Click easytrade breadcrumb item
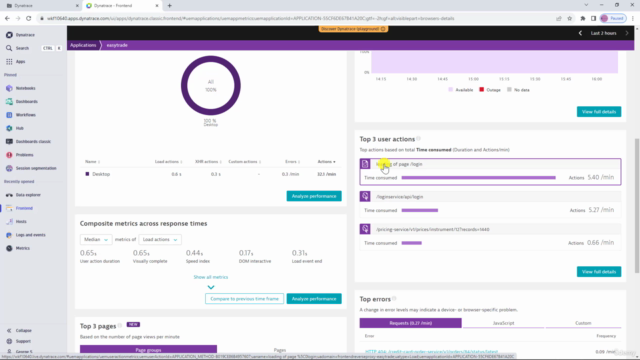640x360 pixels. pyautogui.click(x=117, y=45)
